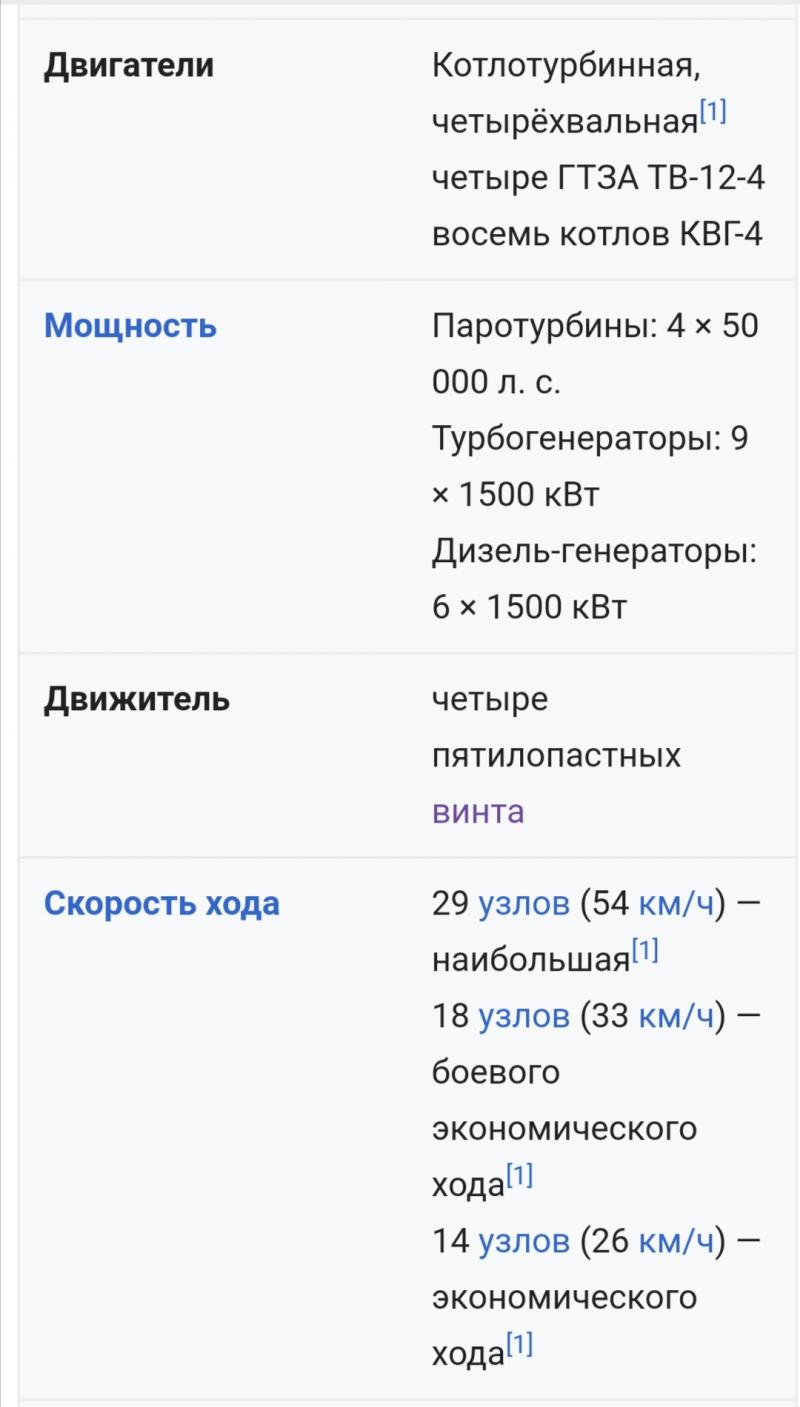The image size is (800, 1407).
Task: Select the Котлотурбинная text
Action: click(x=563, y=66)
